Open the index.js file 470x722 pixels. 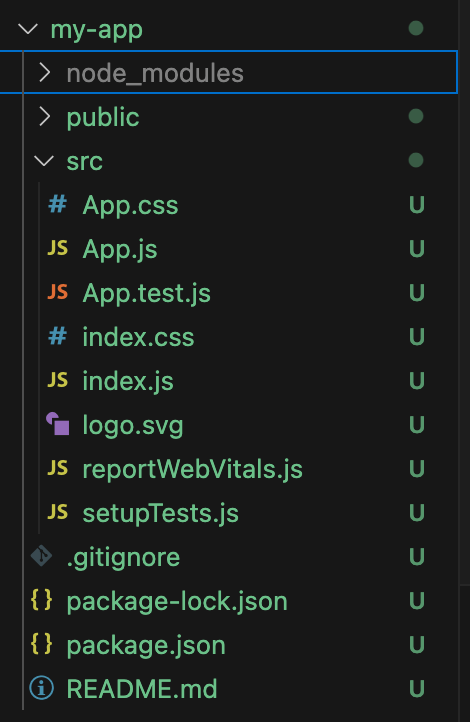click(x=128, y=381)
